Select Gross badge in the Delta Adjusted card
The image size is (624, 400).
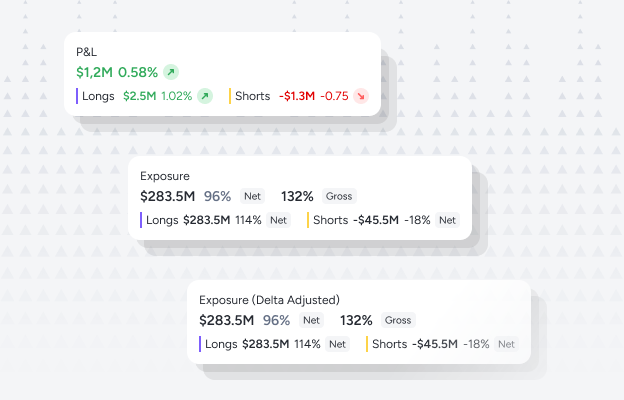pos(398,320)
